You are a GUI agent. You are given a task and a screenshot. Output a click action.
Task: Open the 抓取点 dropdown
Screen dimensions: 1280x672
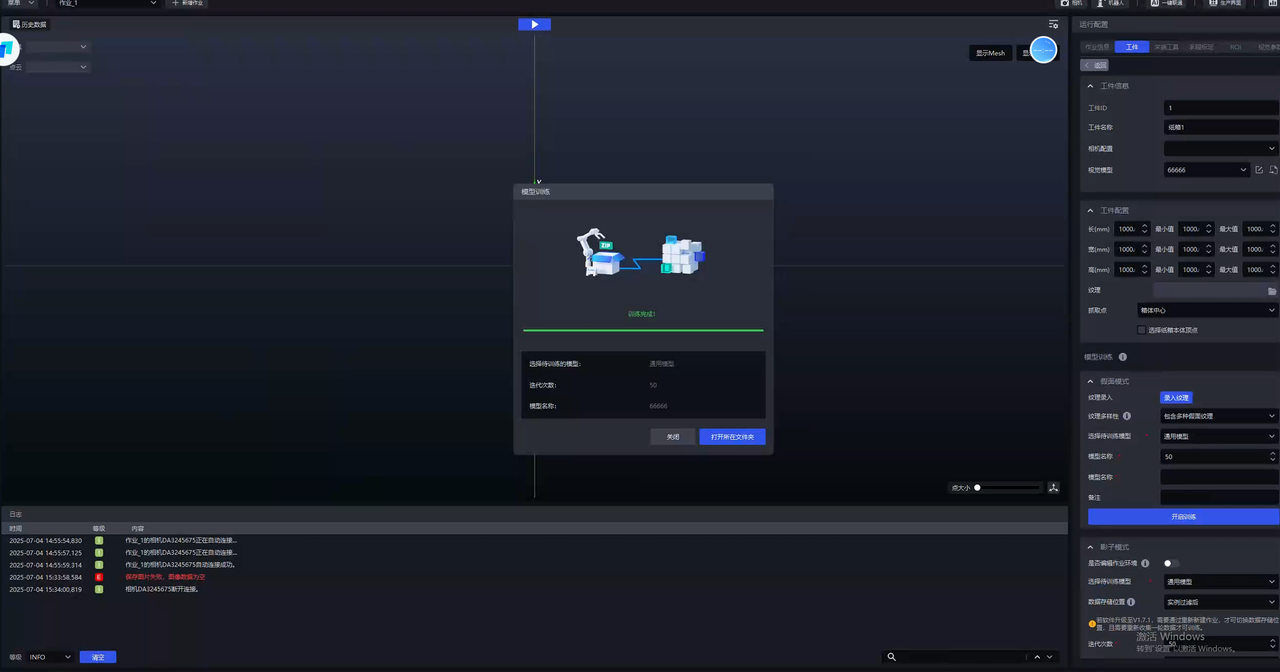click(1208, 310)
